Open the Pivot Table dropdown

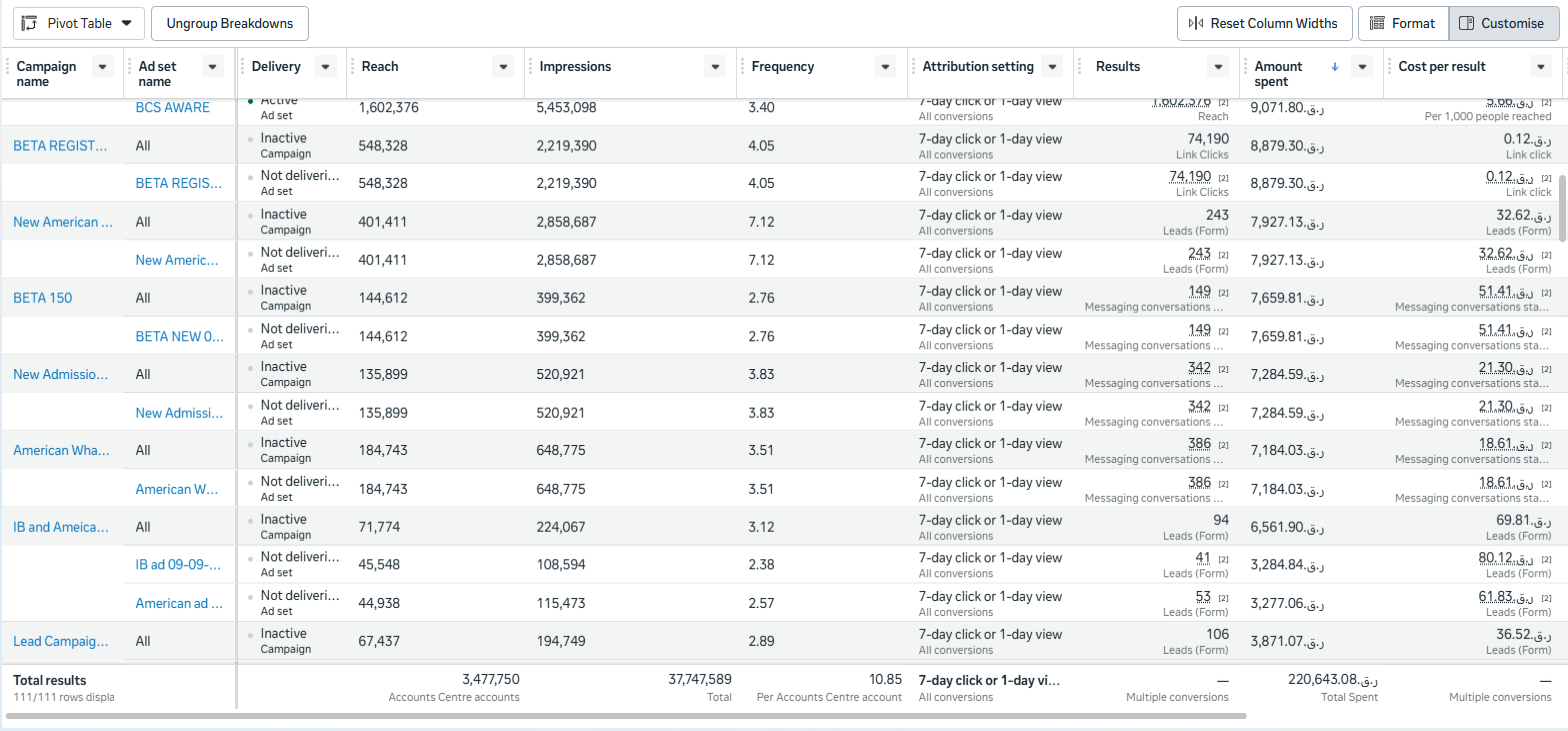(x=126, y=23)
